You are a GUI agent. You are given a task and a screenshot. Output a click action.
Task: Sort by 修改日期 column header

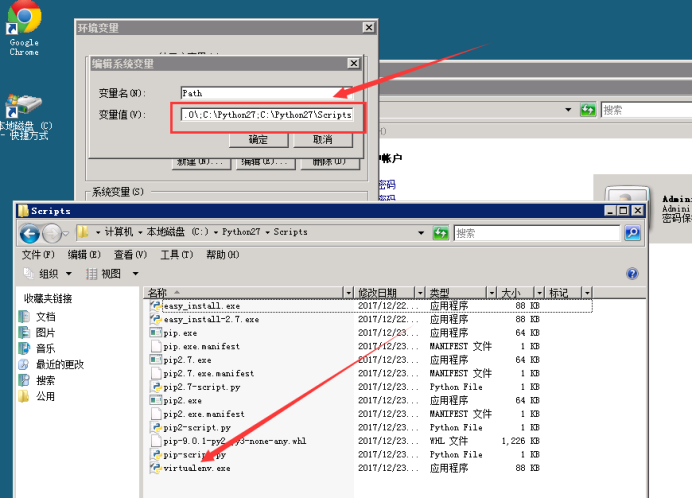385,293
